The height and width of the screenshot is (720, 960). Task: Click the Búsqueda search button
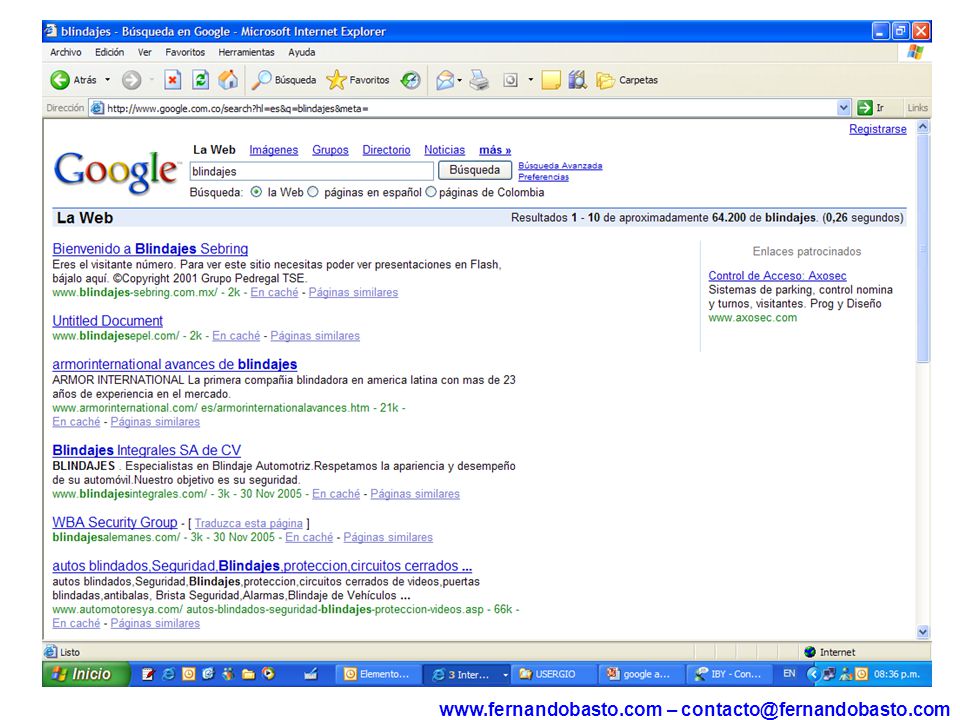(x=474, y=170)
